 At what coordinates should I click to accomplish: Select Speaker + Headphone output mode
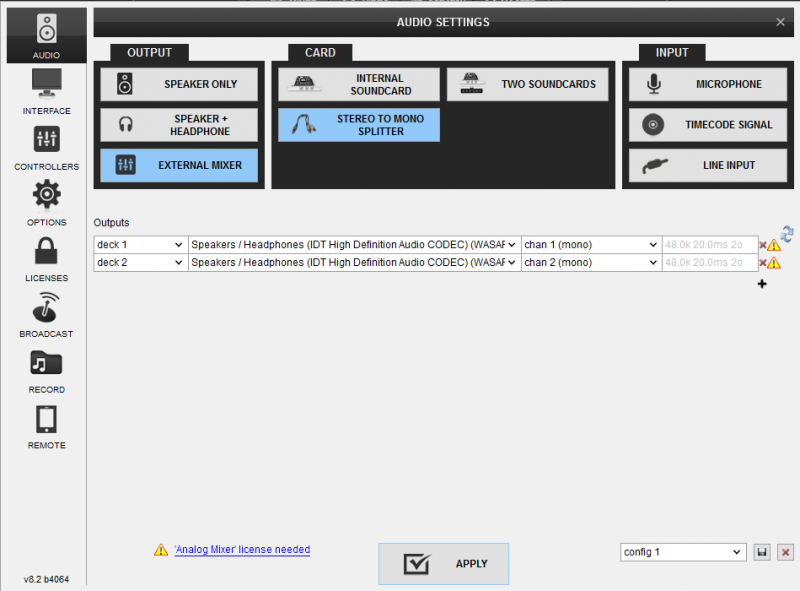click(179, 125)
